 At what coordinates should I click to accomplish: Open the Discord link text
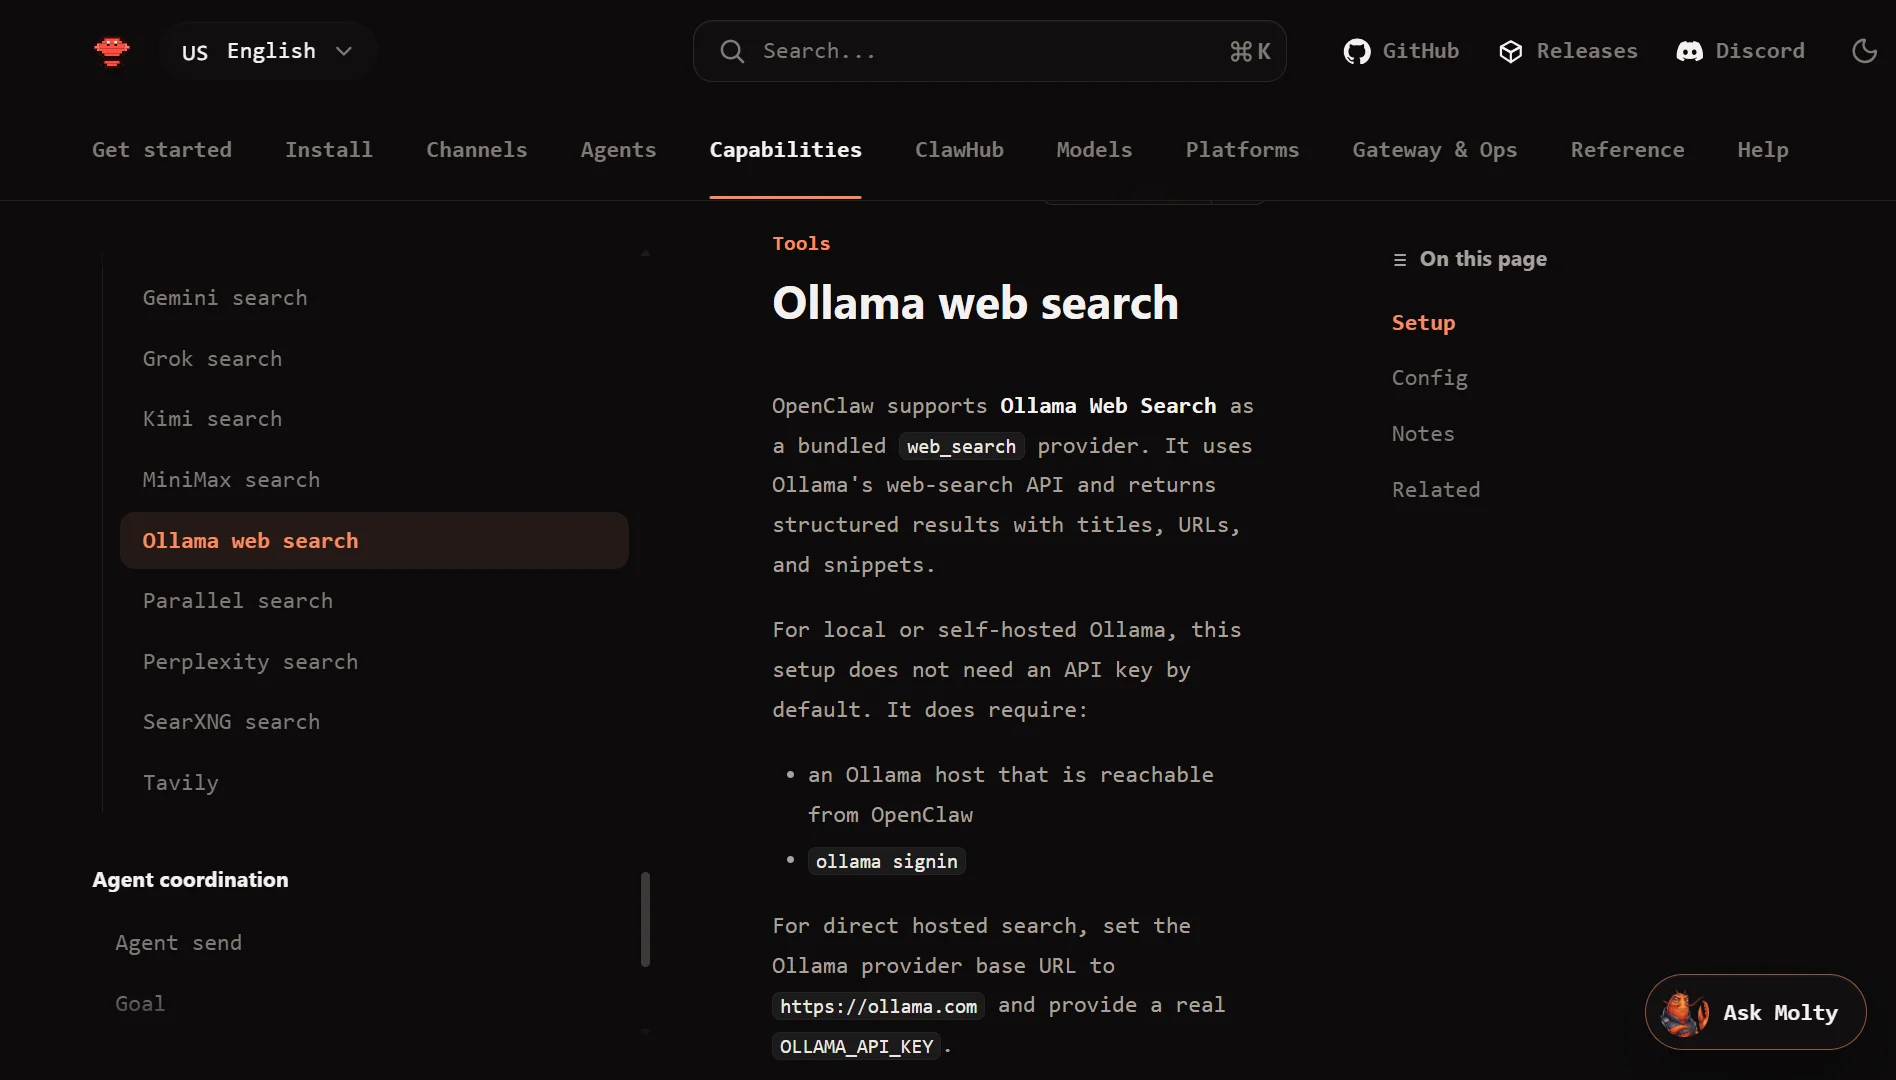tap(1759, 51)
